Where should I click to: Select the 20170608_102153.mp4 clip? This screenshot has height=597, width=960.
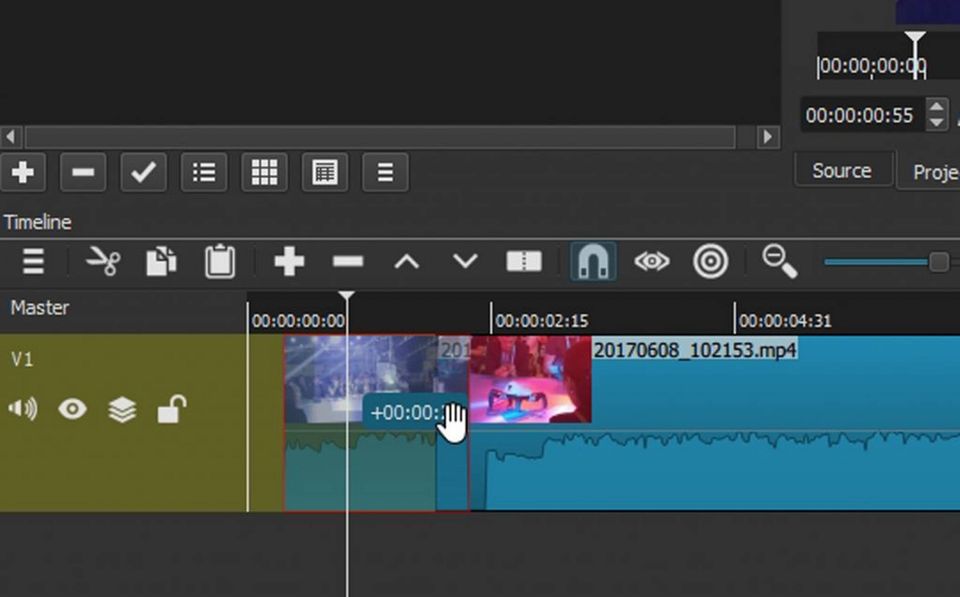(760, 400)
